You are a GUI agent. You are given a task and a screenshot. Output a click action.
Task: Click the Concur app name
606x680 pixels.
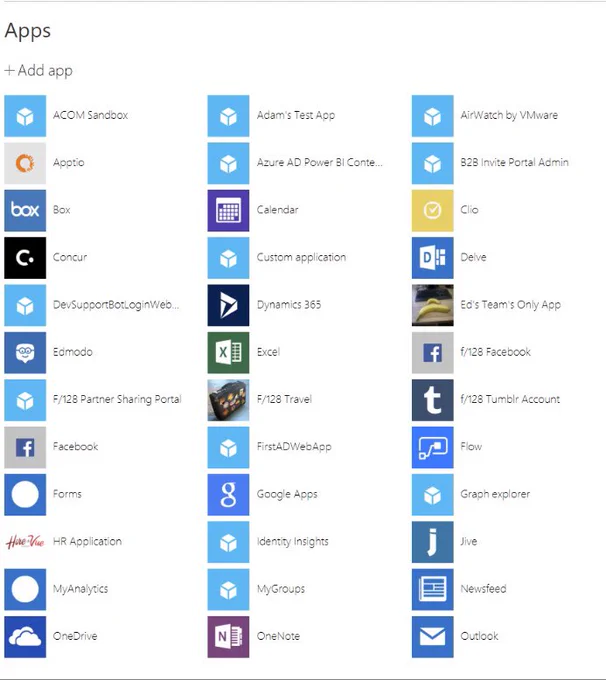(70, 257)
